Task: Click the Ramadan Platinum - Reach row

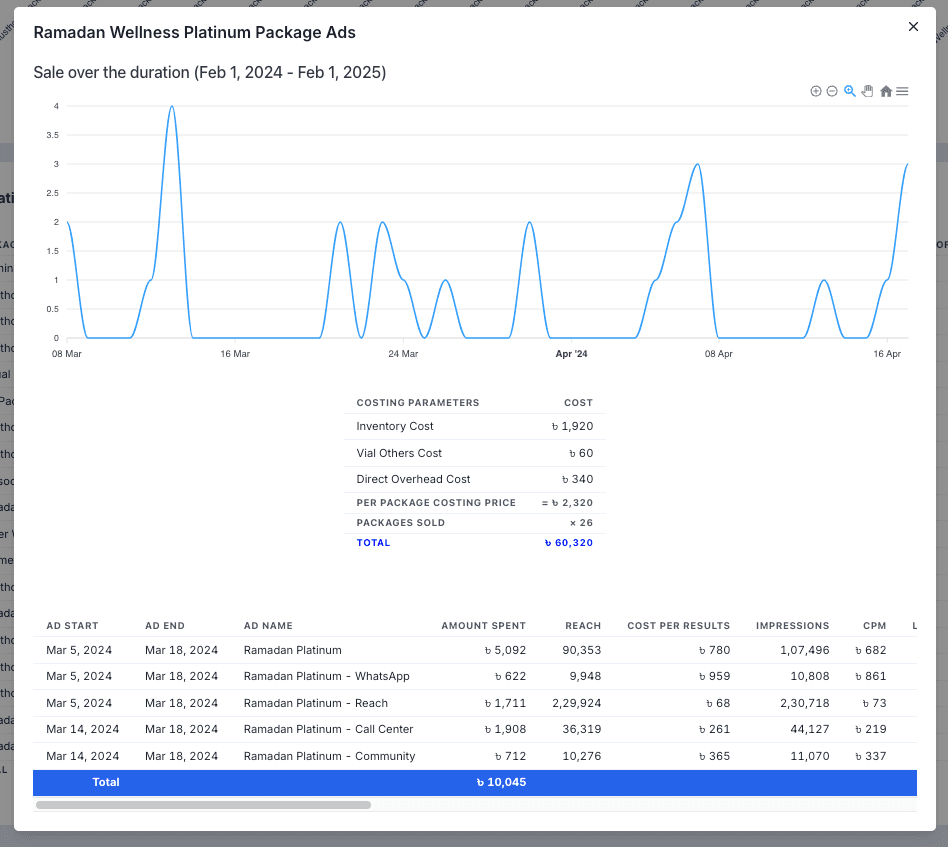Action: coord(315,704)
